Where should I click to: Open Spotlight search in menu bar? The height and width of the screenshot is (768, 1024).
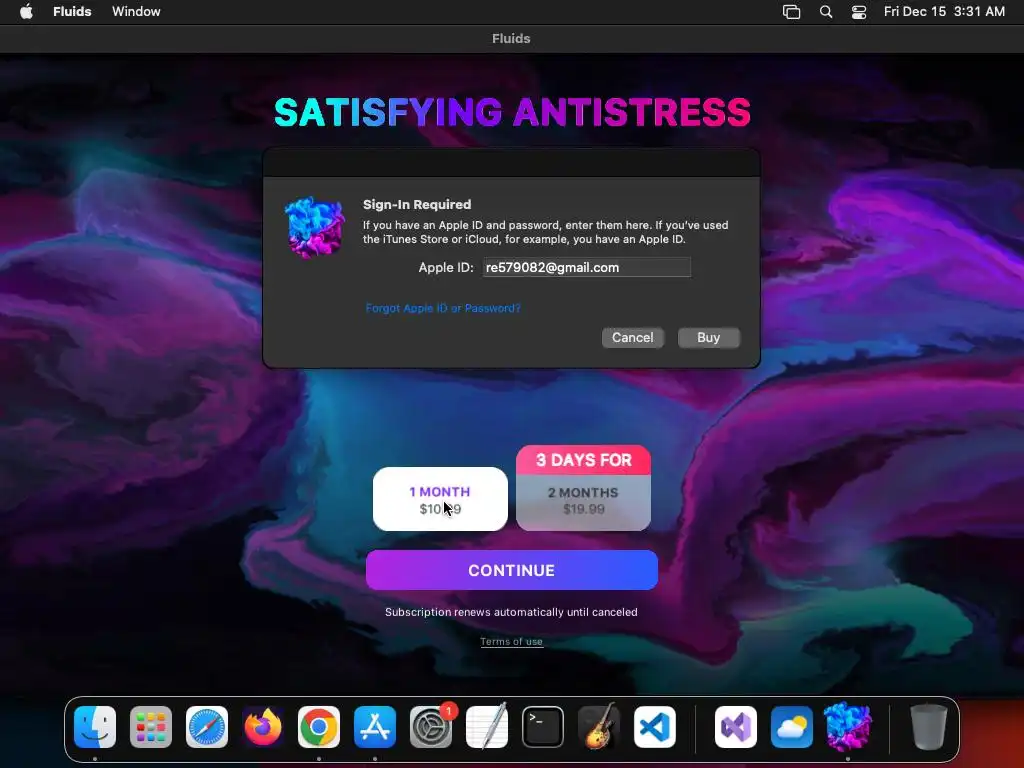[825, 12]
